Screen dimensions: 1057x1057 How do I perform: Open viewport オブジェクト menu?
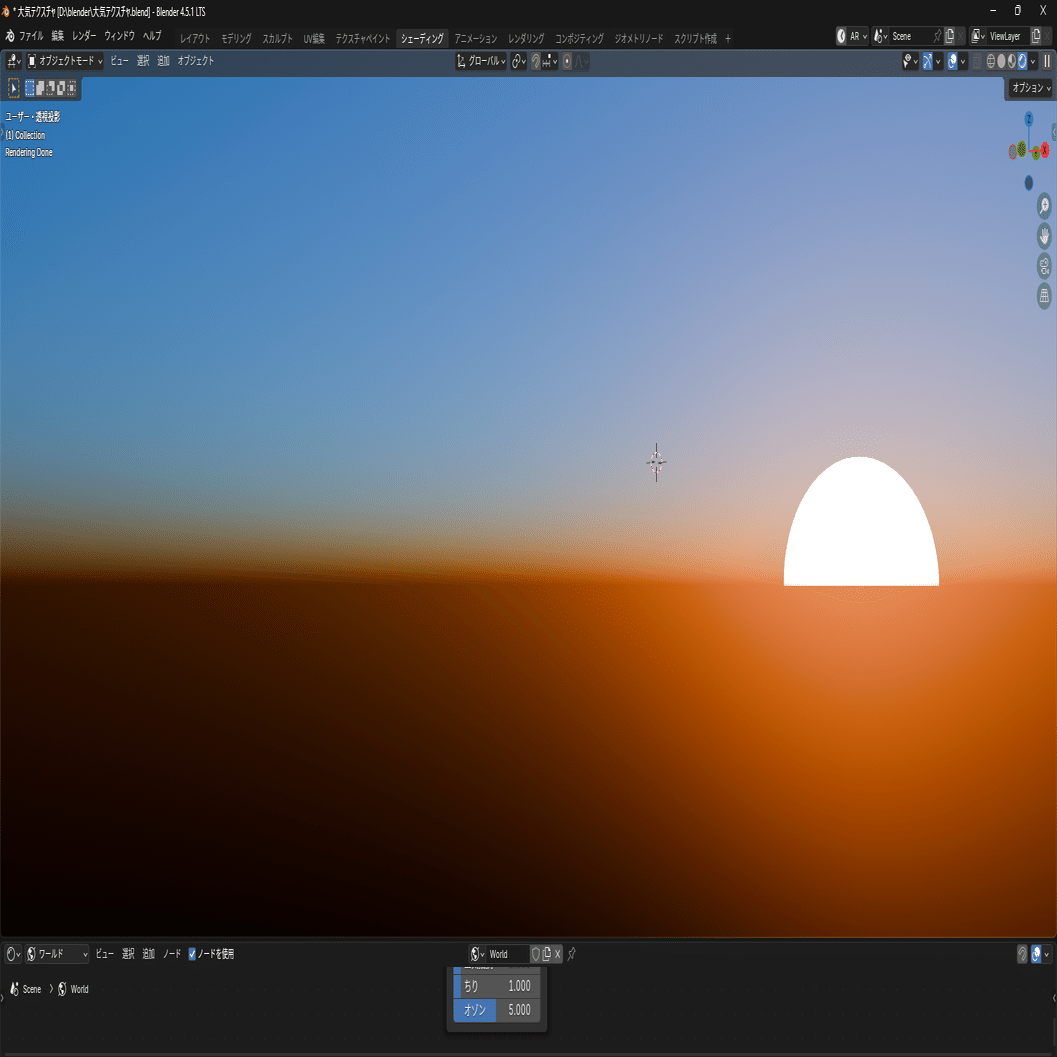click(x=195, y=61)
